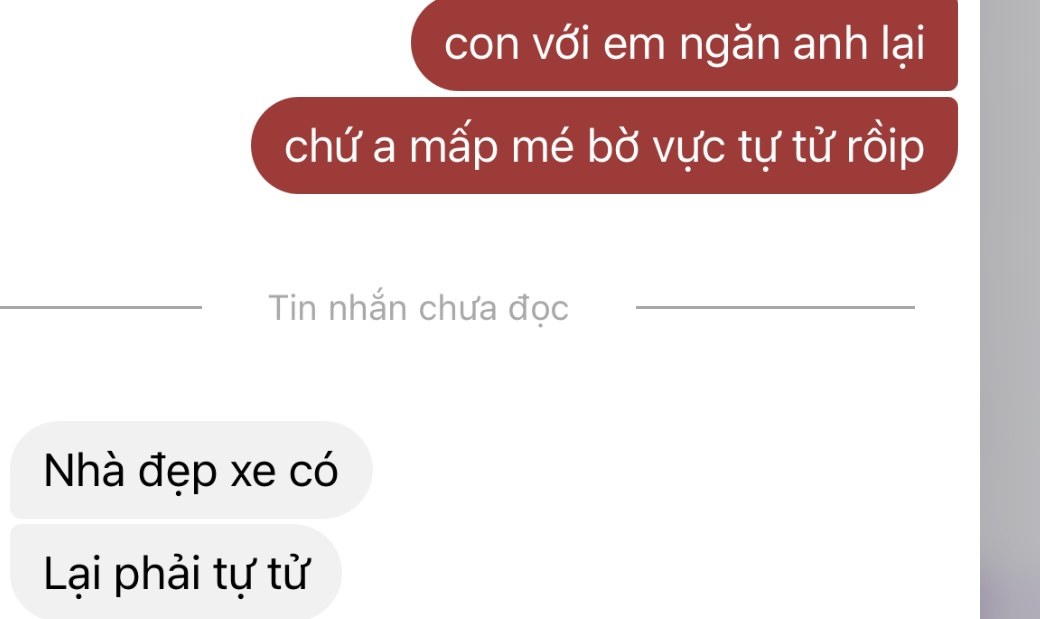The height and width of the screenshot is (619, 1040).
Task: Click the 'chứ a mấp mé bờ vực' sent message
Action: pyautogui.click(x=604, y=146)
